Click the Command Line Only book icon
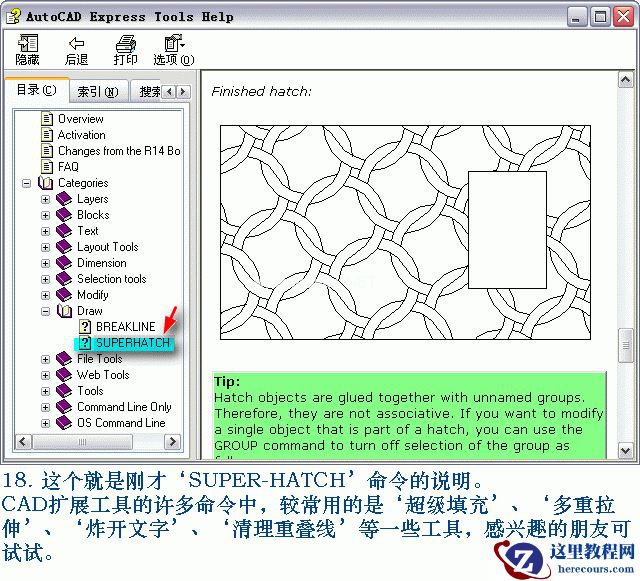 [x=64, y=407]
